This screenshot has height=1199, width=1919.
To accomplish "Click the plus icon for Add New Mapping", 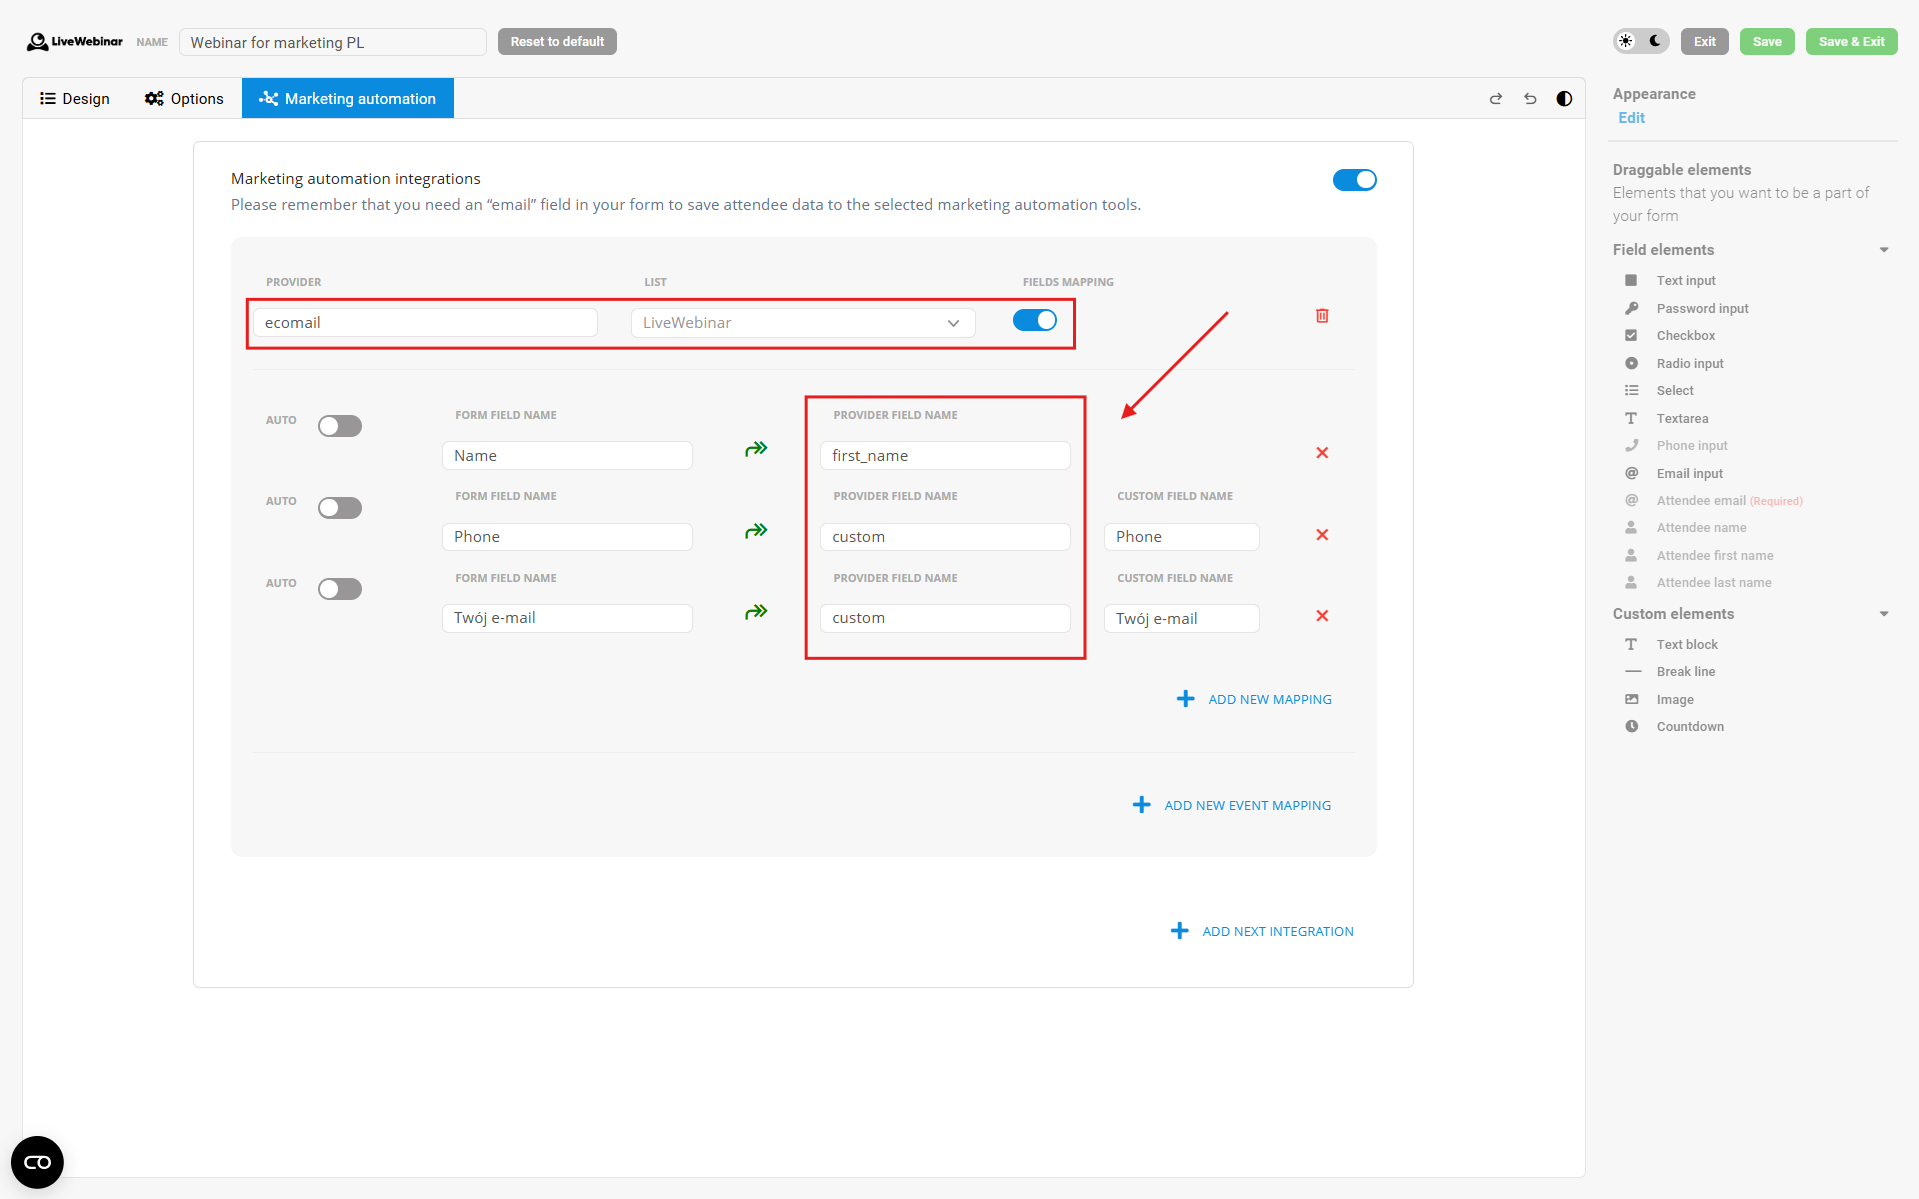I will pyautogui.click(x=1185, y=699).
